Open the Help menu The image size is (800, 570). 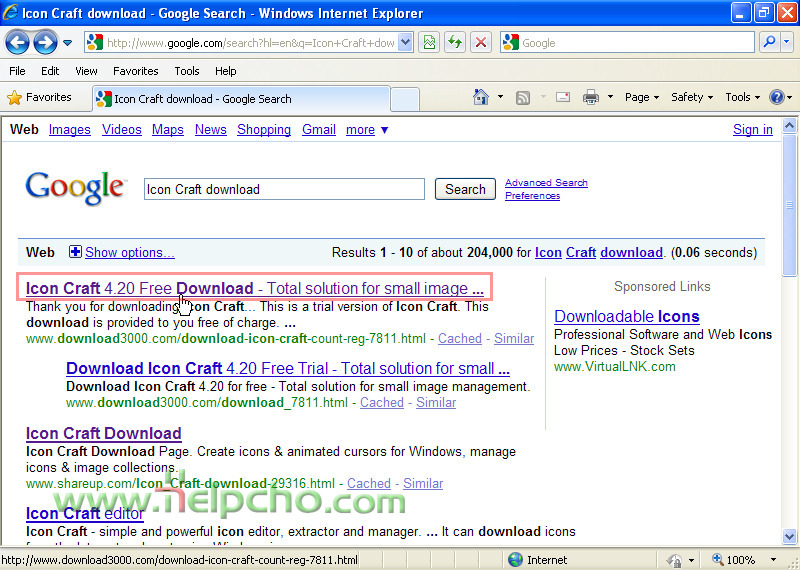click(226, 71)
